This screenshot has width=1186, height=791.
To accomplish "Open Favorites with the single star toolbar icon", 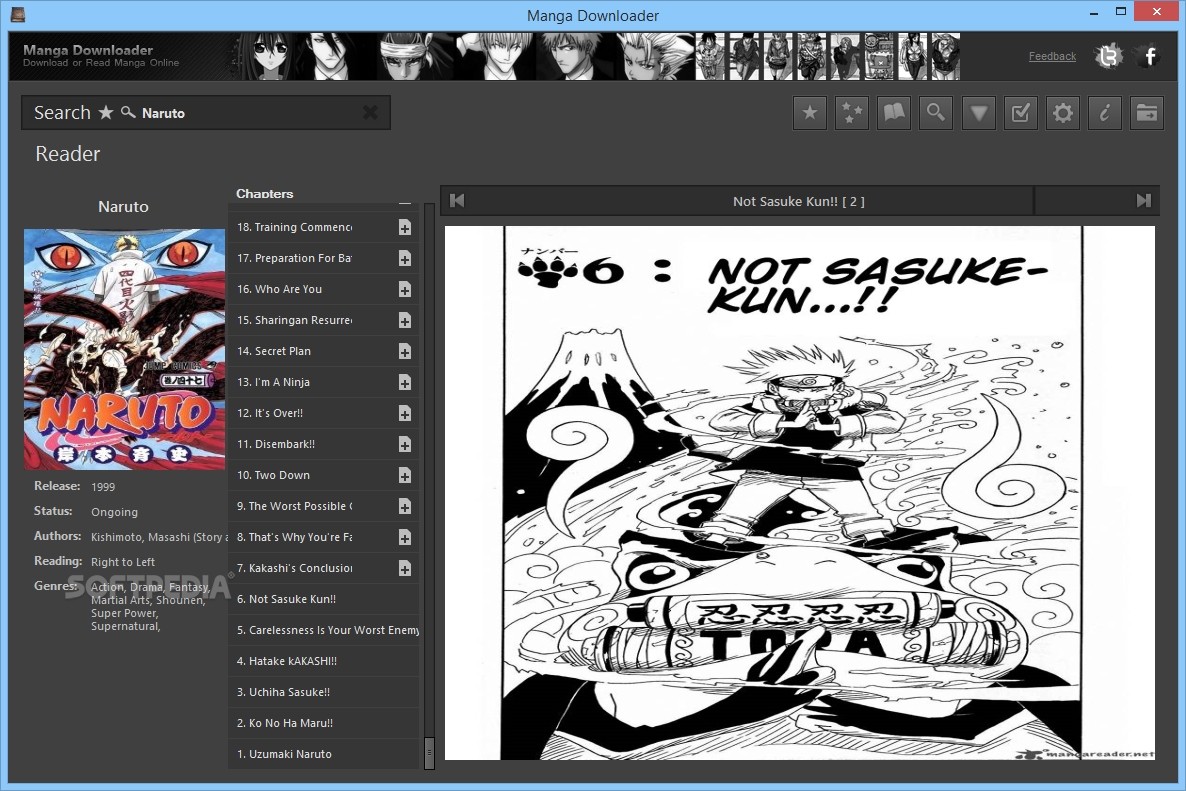I will (x=809, y=113).
